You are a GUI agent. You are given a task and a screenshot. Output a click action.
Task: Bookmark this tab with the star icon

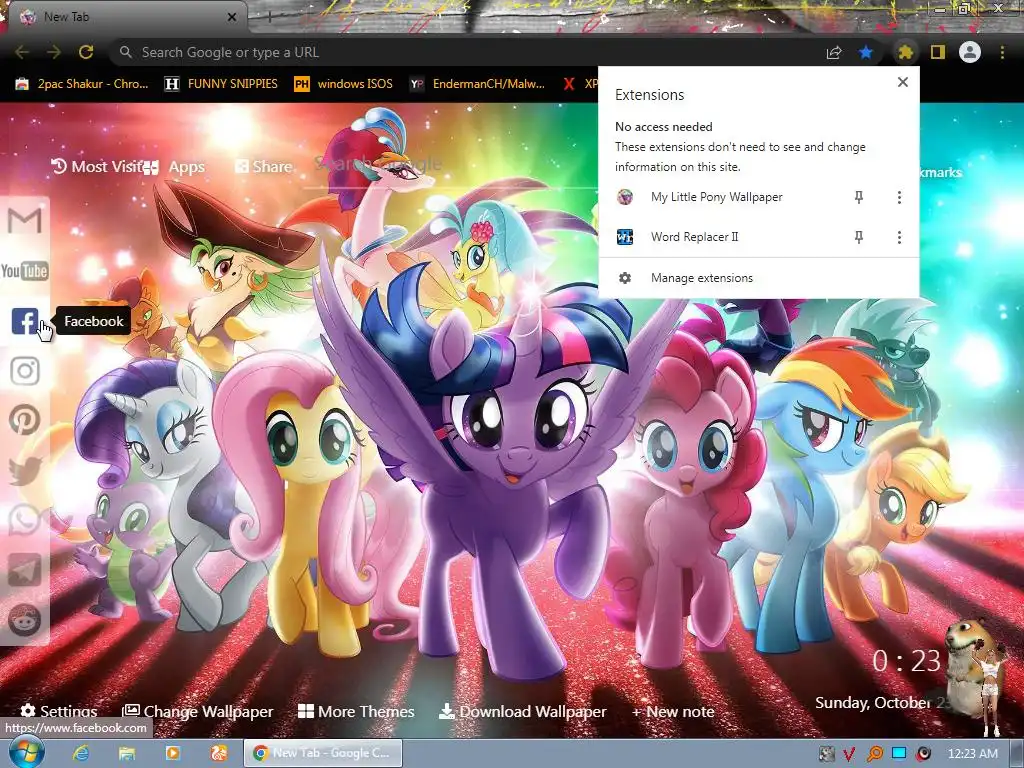866,52
